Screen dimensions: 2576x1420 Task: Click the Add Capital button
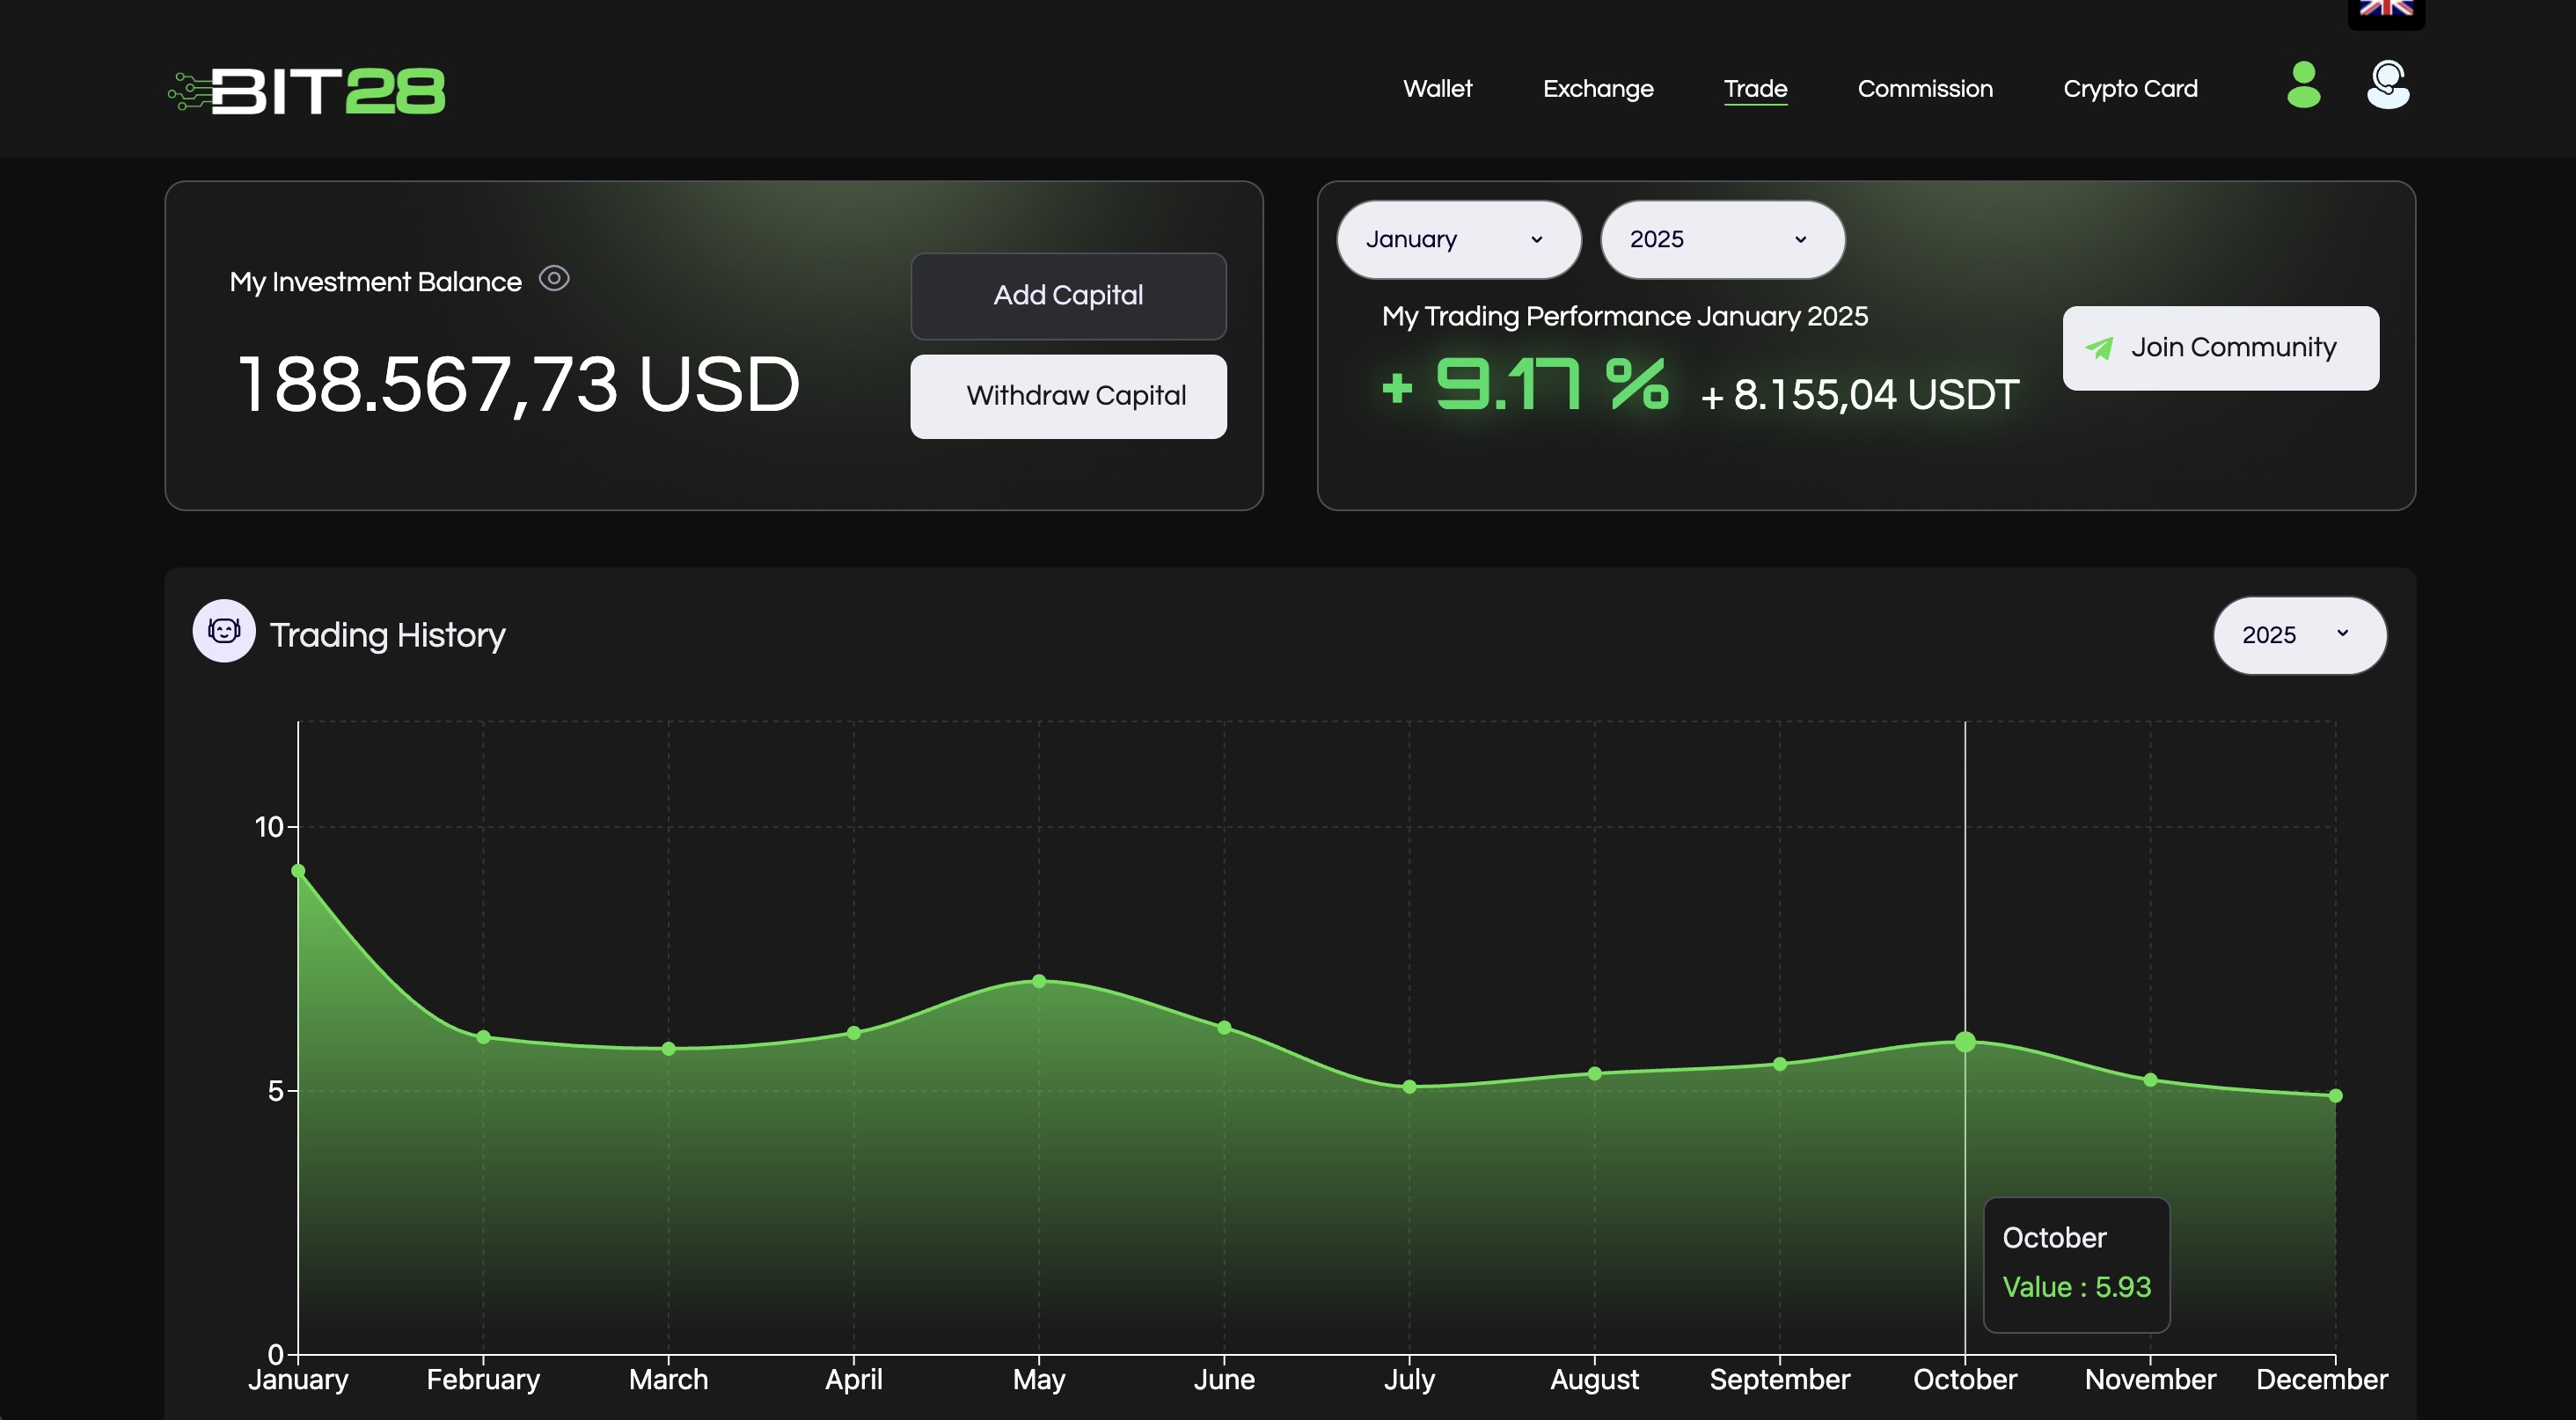[1067, 296]
